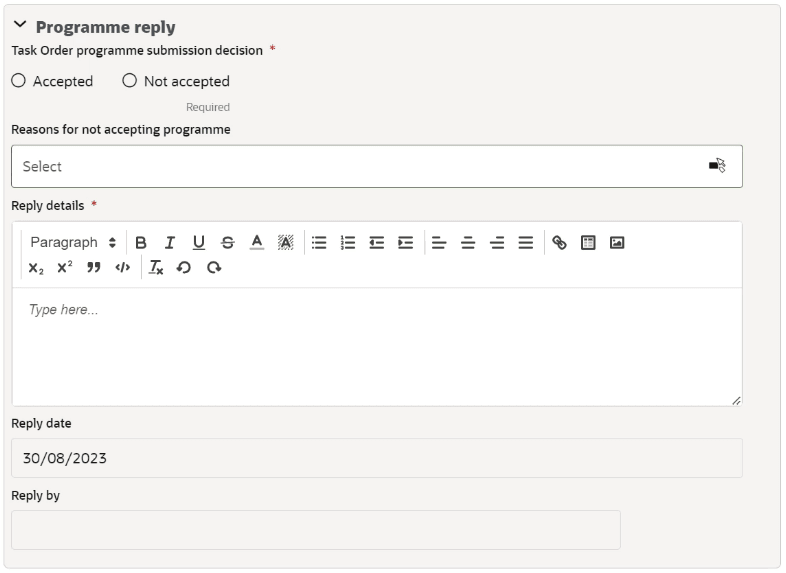786x573 pixels.
Task: Select the Accepted radio option
Action: click(x=19, y=81)
